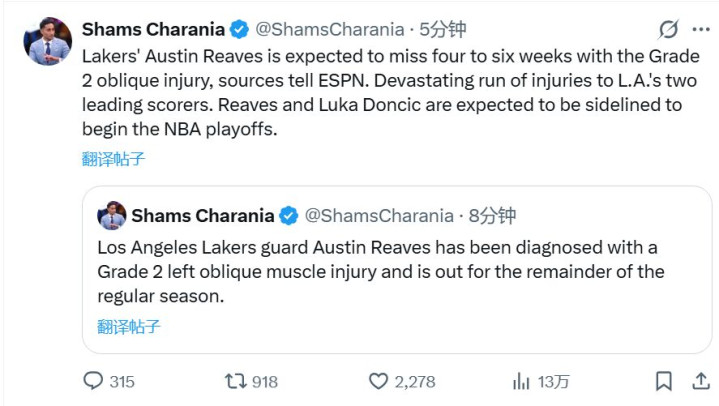Translate the main post (翻译帖子)
Viewport: 719px width, 406px height.
click(x=113, y=158)
